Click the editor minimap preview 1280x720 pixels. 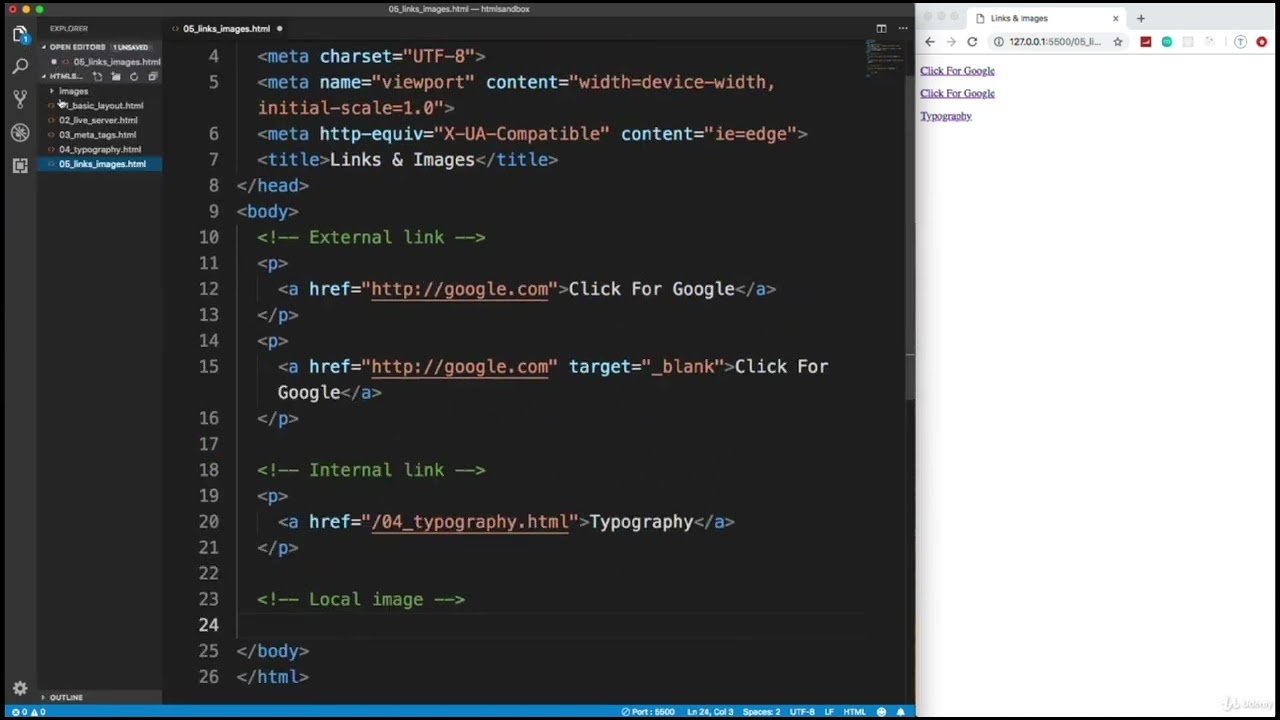[884, 58]
